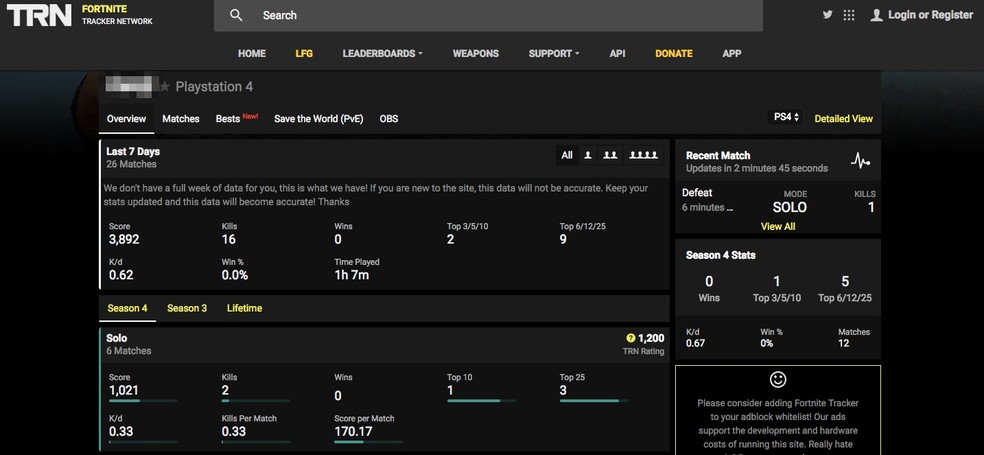The height and width of the screenshot is (455, 984).
Task: Switch to the Matches tab
Action: (181, 119)
